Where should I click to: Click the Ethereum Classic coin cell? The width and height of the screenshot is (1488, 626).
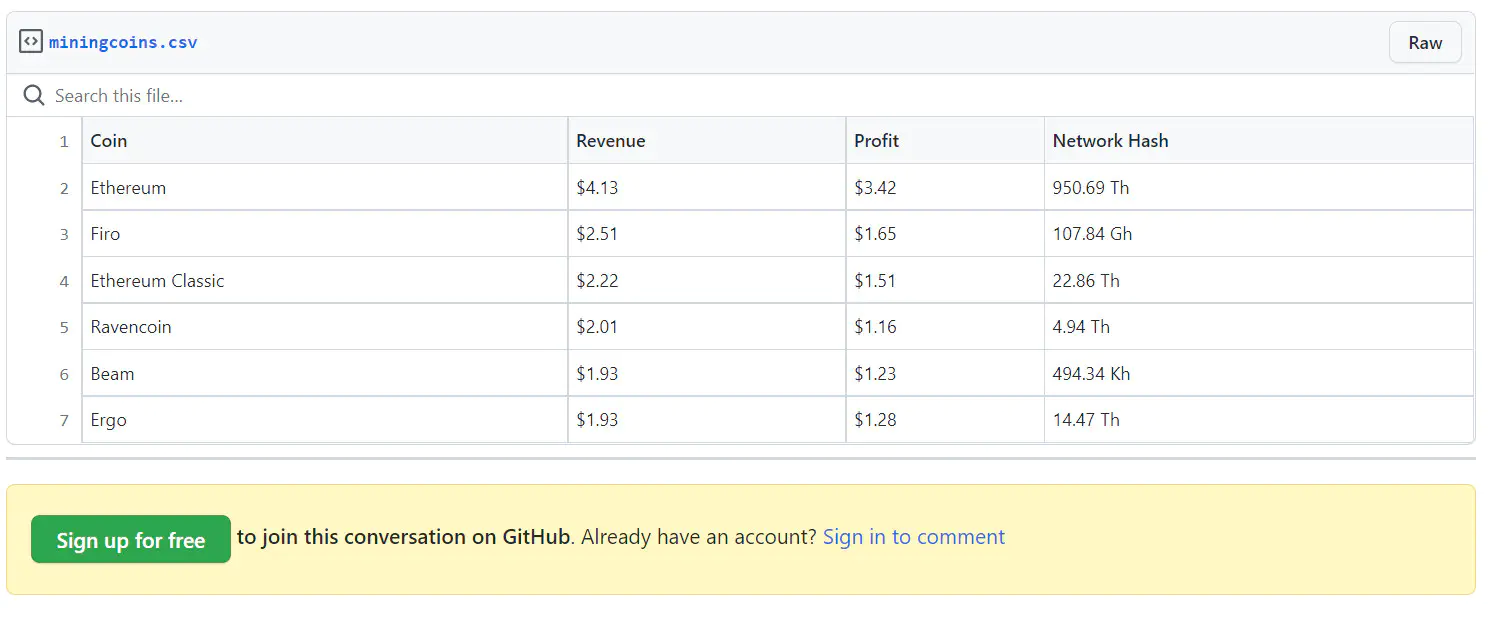click(x=325, y=281)
